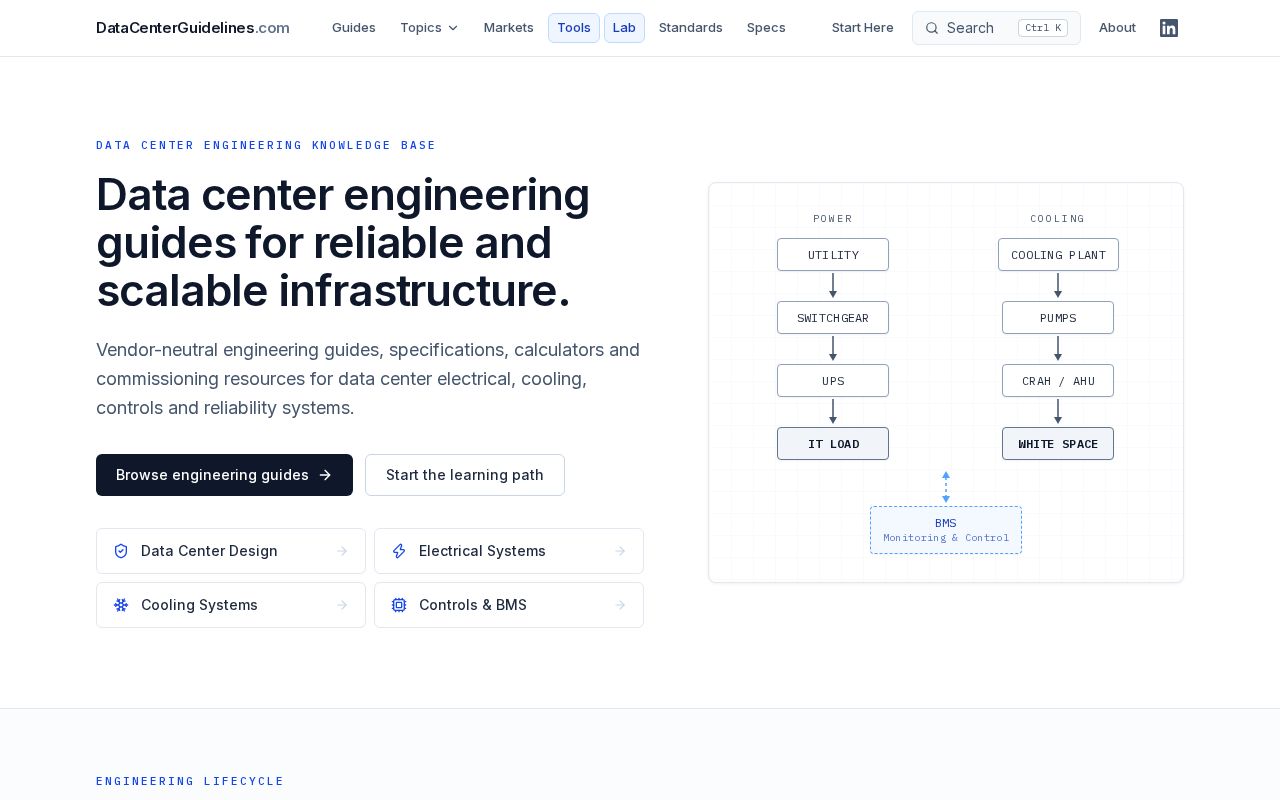Click the snowflake icon for Cooling Systems

point(121,605)
